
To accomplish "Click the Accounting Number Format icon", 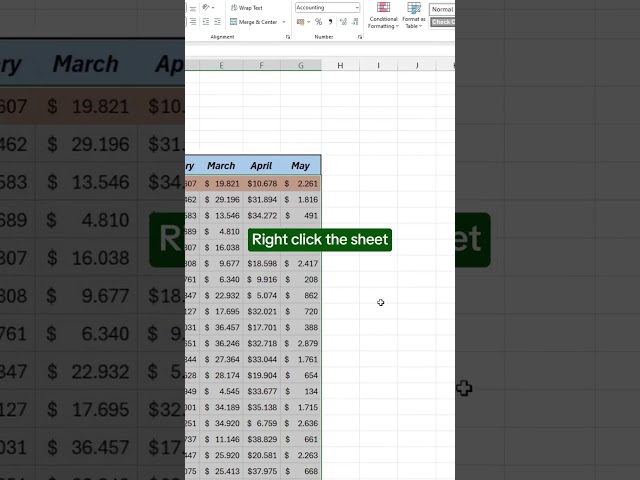I will [x=300, y=22].
